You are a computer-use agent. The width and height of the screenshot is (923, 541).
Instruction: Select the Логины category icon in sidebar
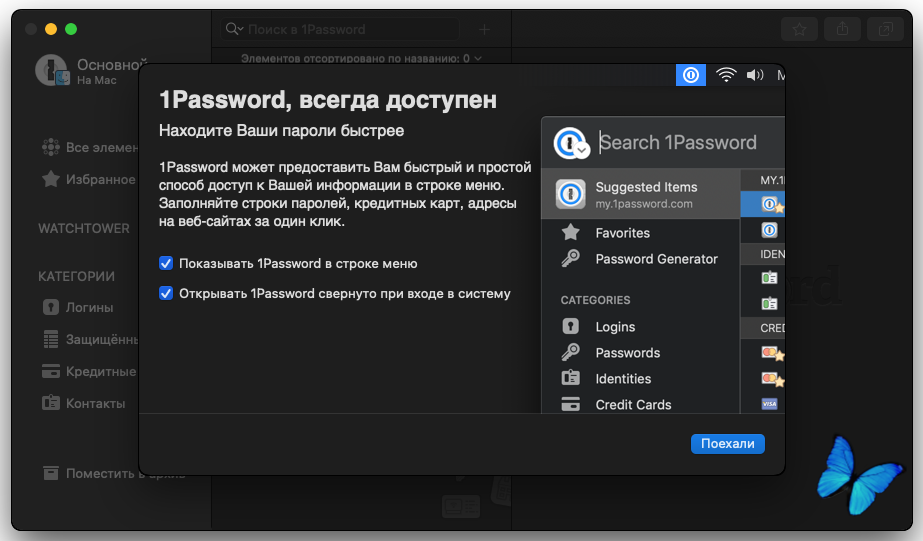[51, 307]
